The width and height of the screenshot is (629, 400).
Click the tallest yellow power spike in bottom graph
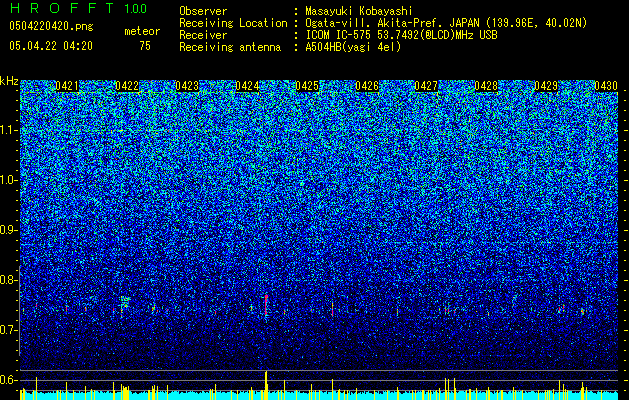[x=266, y=385]
